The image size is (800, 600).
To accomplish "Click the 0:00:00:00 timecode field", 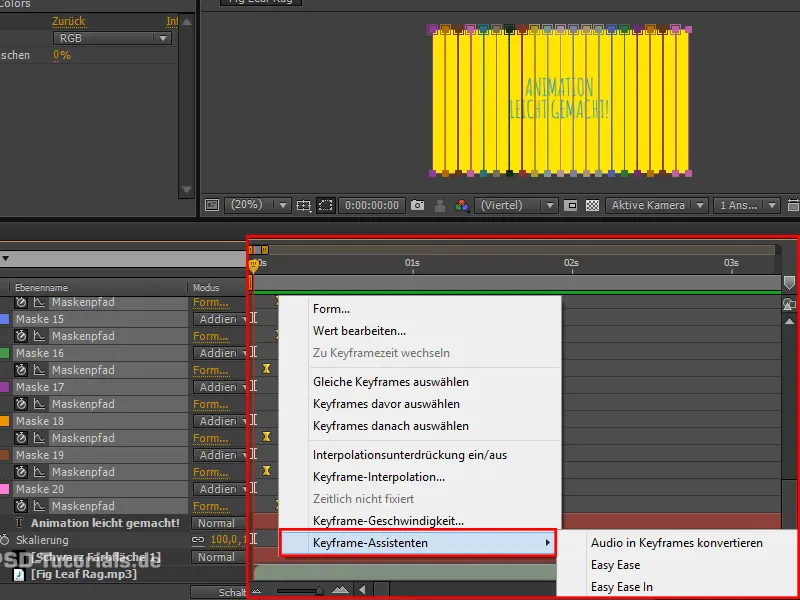I will pyautogui.click(x=372, y=205).
